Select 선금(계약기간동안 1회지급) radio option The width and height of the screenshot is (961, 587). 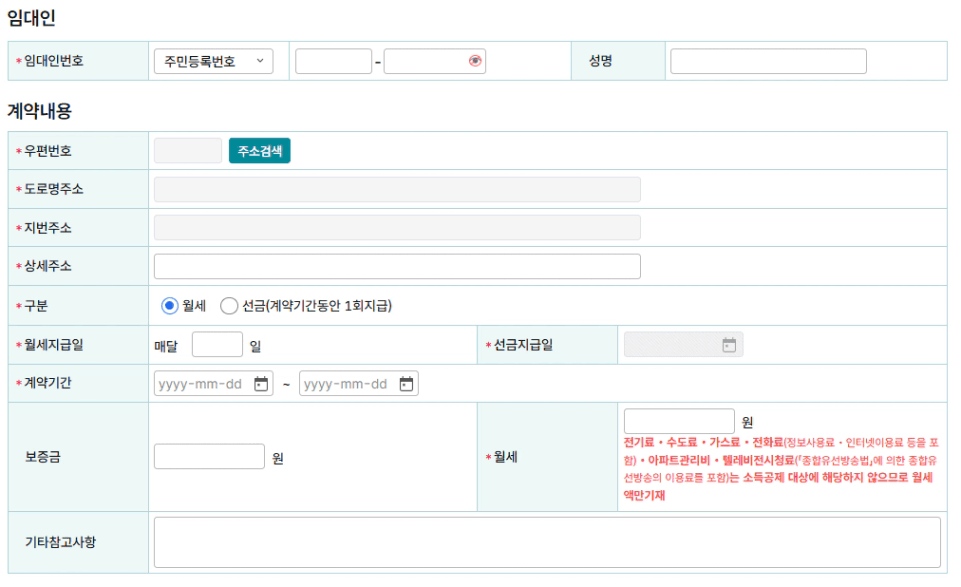229,305
